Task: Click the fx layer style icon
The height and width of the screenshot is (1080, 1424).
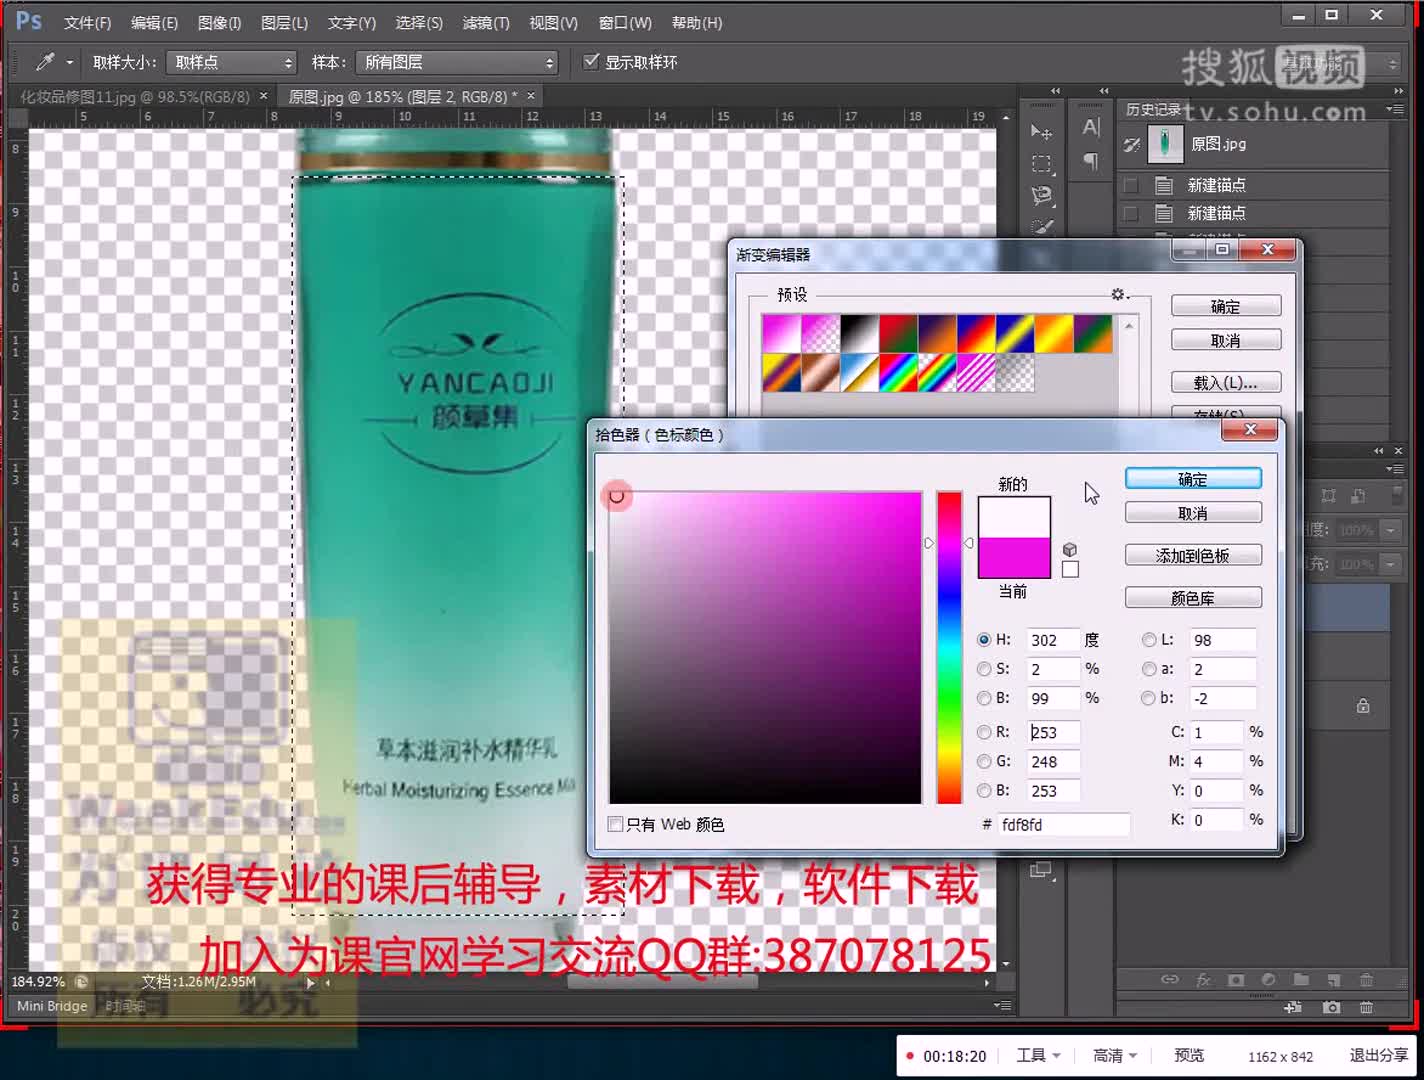Action: (x=1203, y=980)
